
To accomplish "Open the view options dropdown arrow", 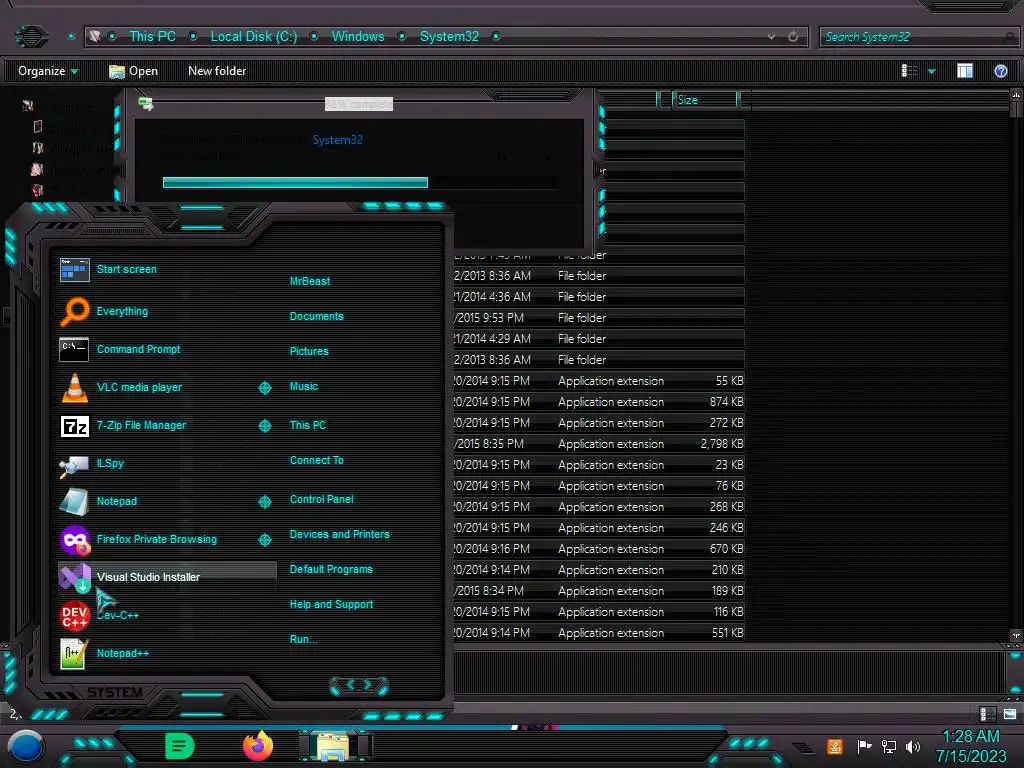I will coord(931,71).
